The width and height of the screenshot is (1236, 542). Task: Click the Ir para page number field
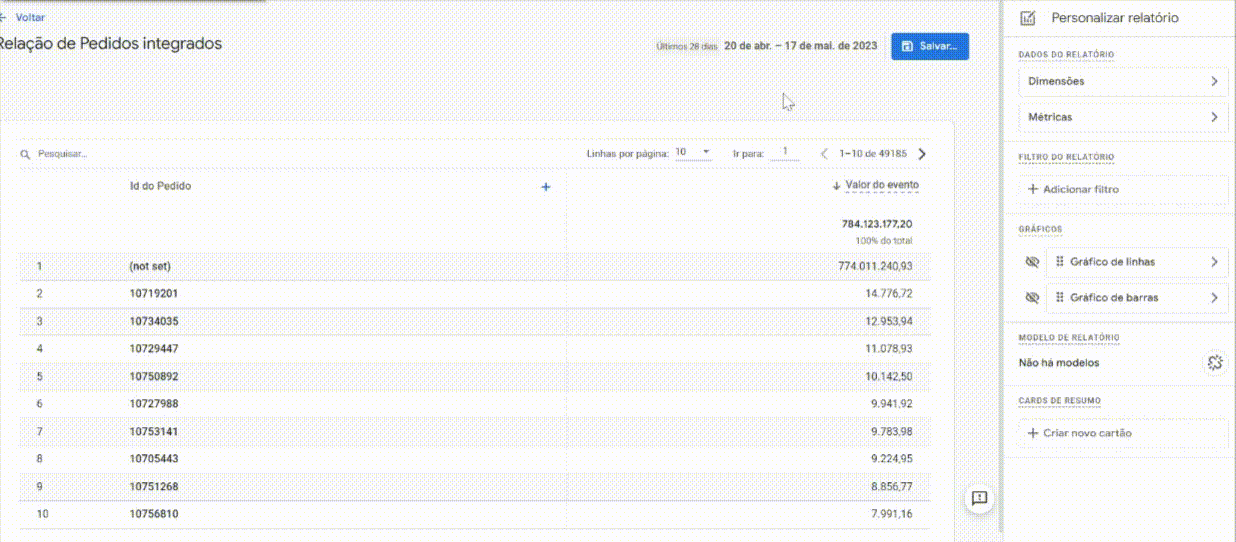[786, 153]
